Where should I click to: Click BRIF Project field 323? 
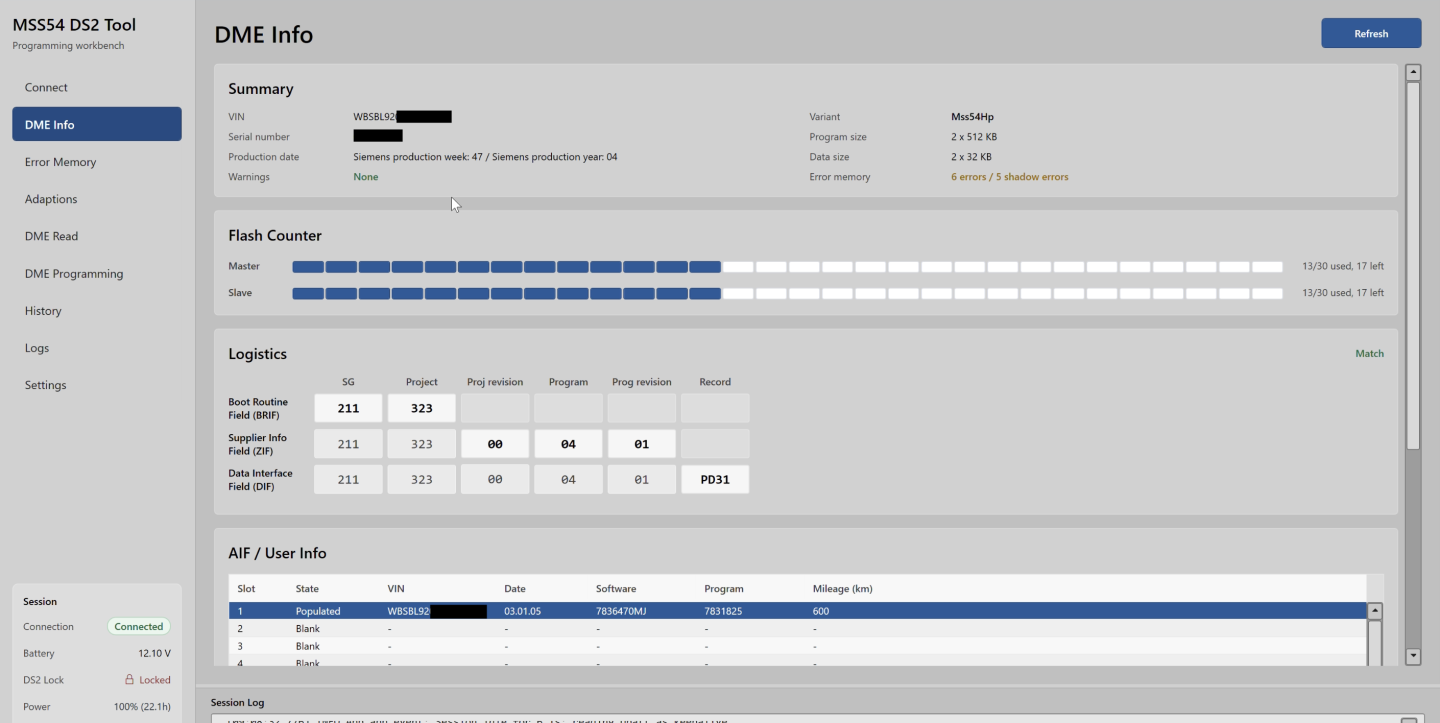(422, 408)
